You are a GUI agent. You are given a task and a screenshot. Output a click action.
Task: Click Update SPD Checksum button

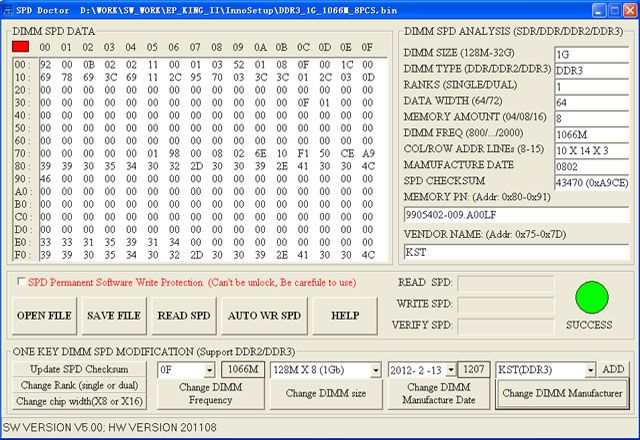[x=79, y=369]
